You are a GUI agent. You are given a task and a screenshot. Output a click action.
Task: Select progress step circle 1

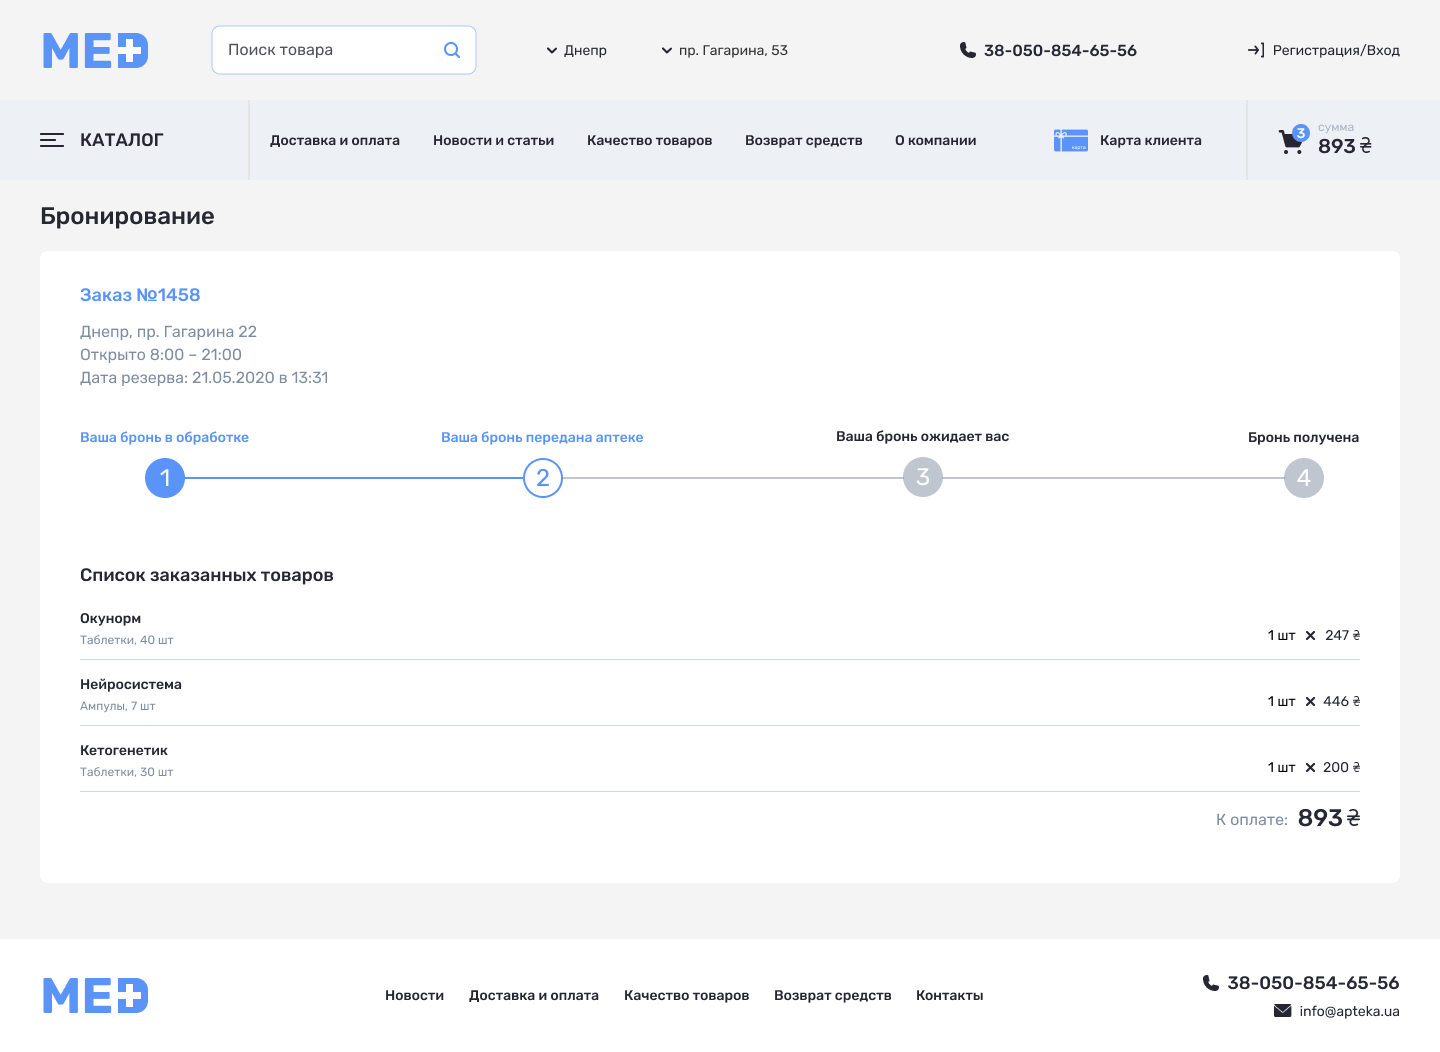pyautogui.click(x=165, y=478)
